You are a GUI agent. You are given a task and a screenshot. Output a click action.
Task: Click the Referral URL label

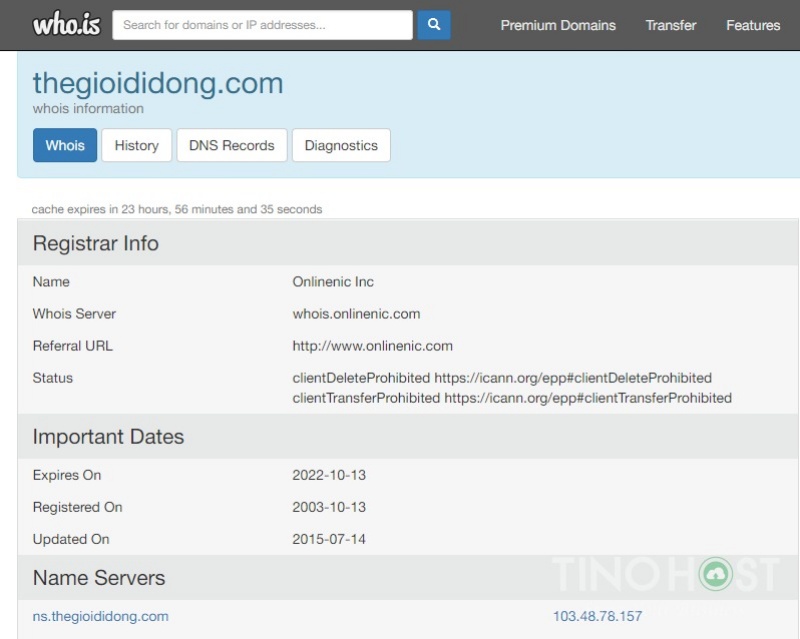tap(72, 346)
